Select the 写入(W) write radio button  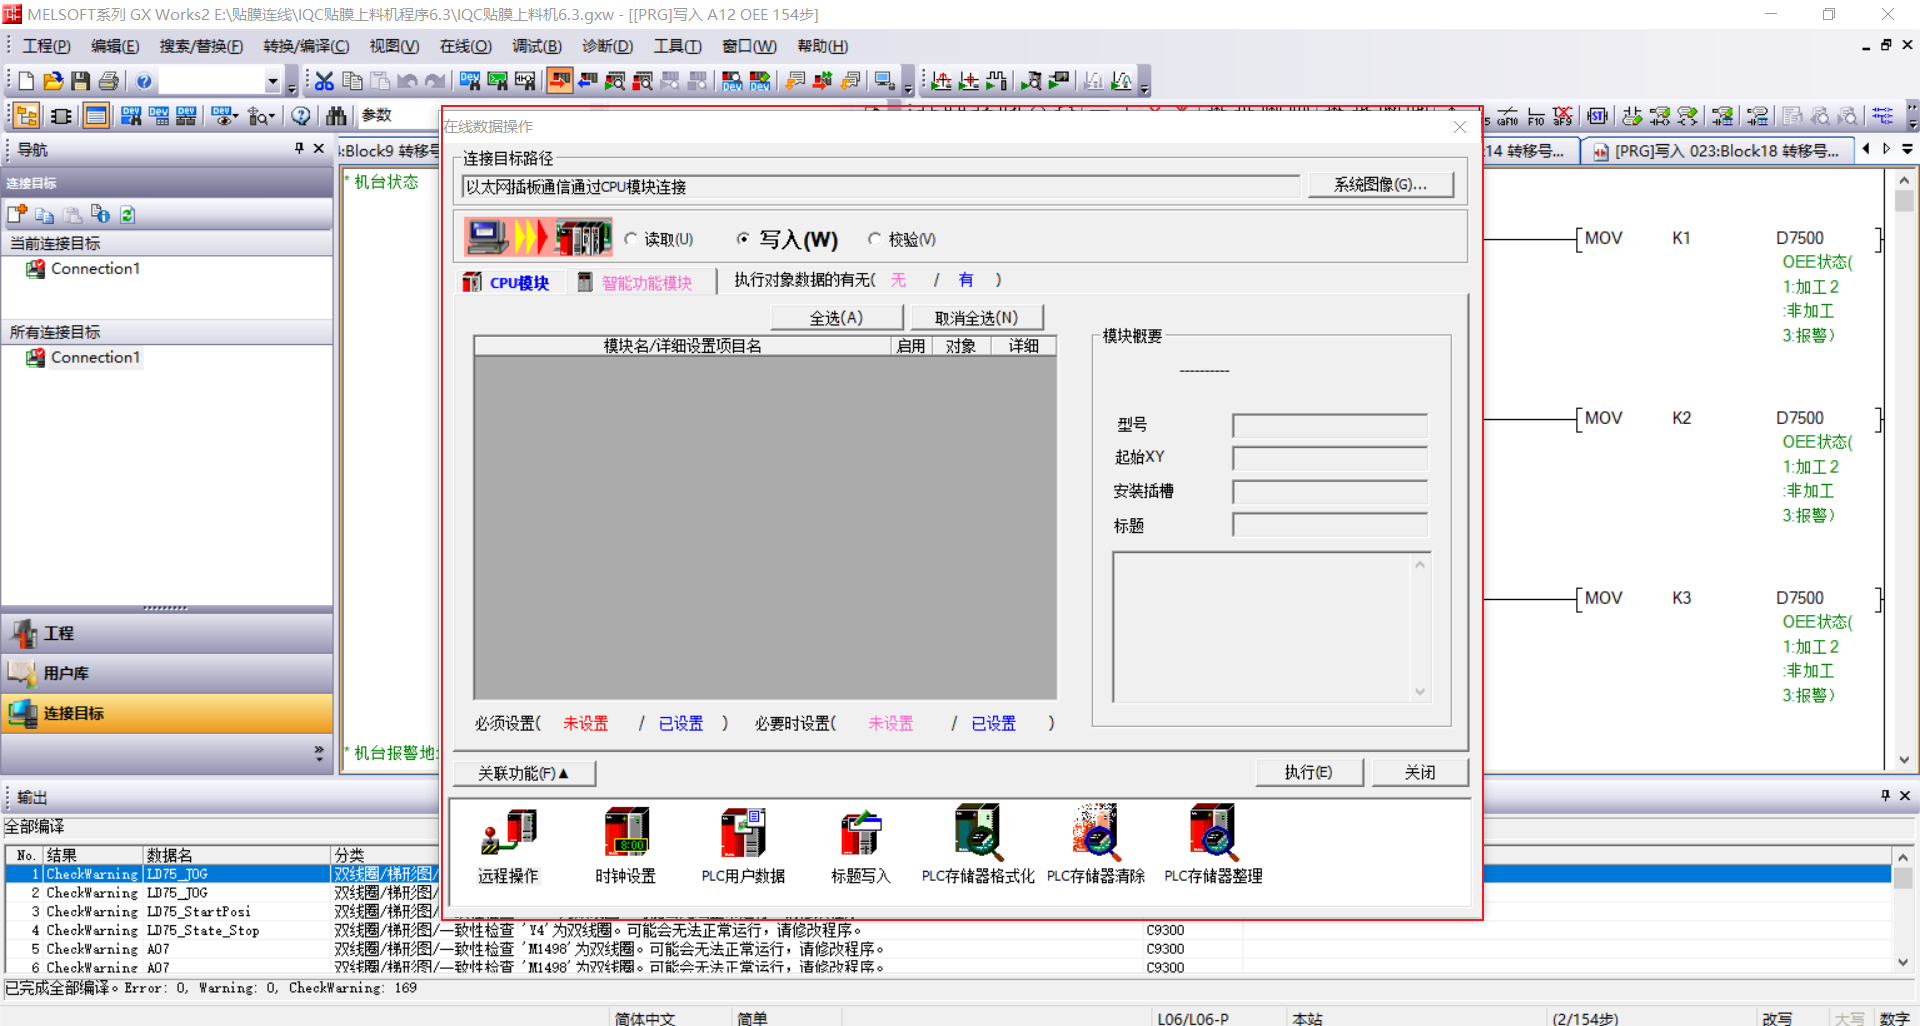(743, 239)
